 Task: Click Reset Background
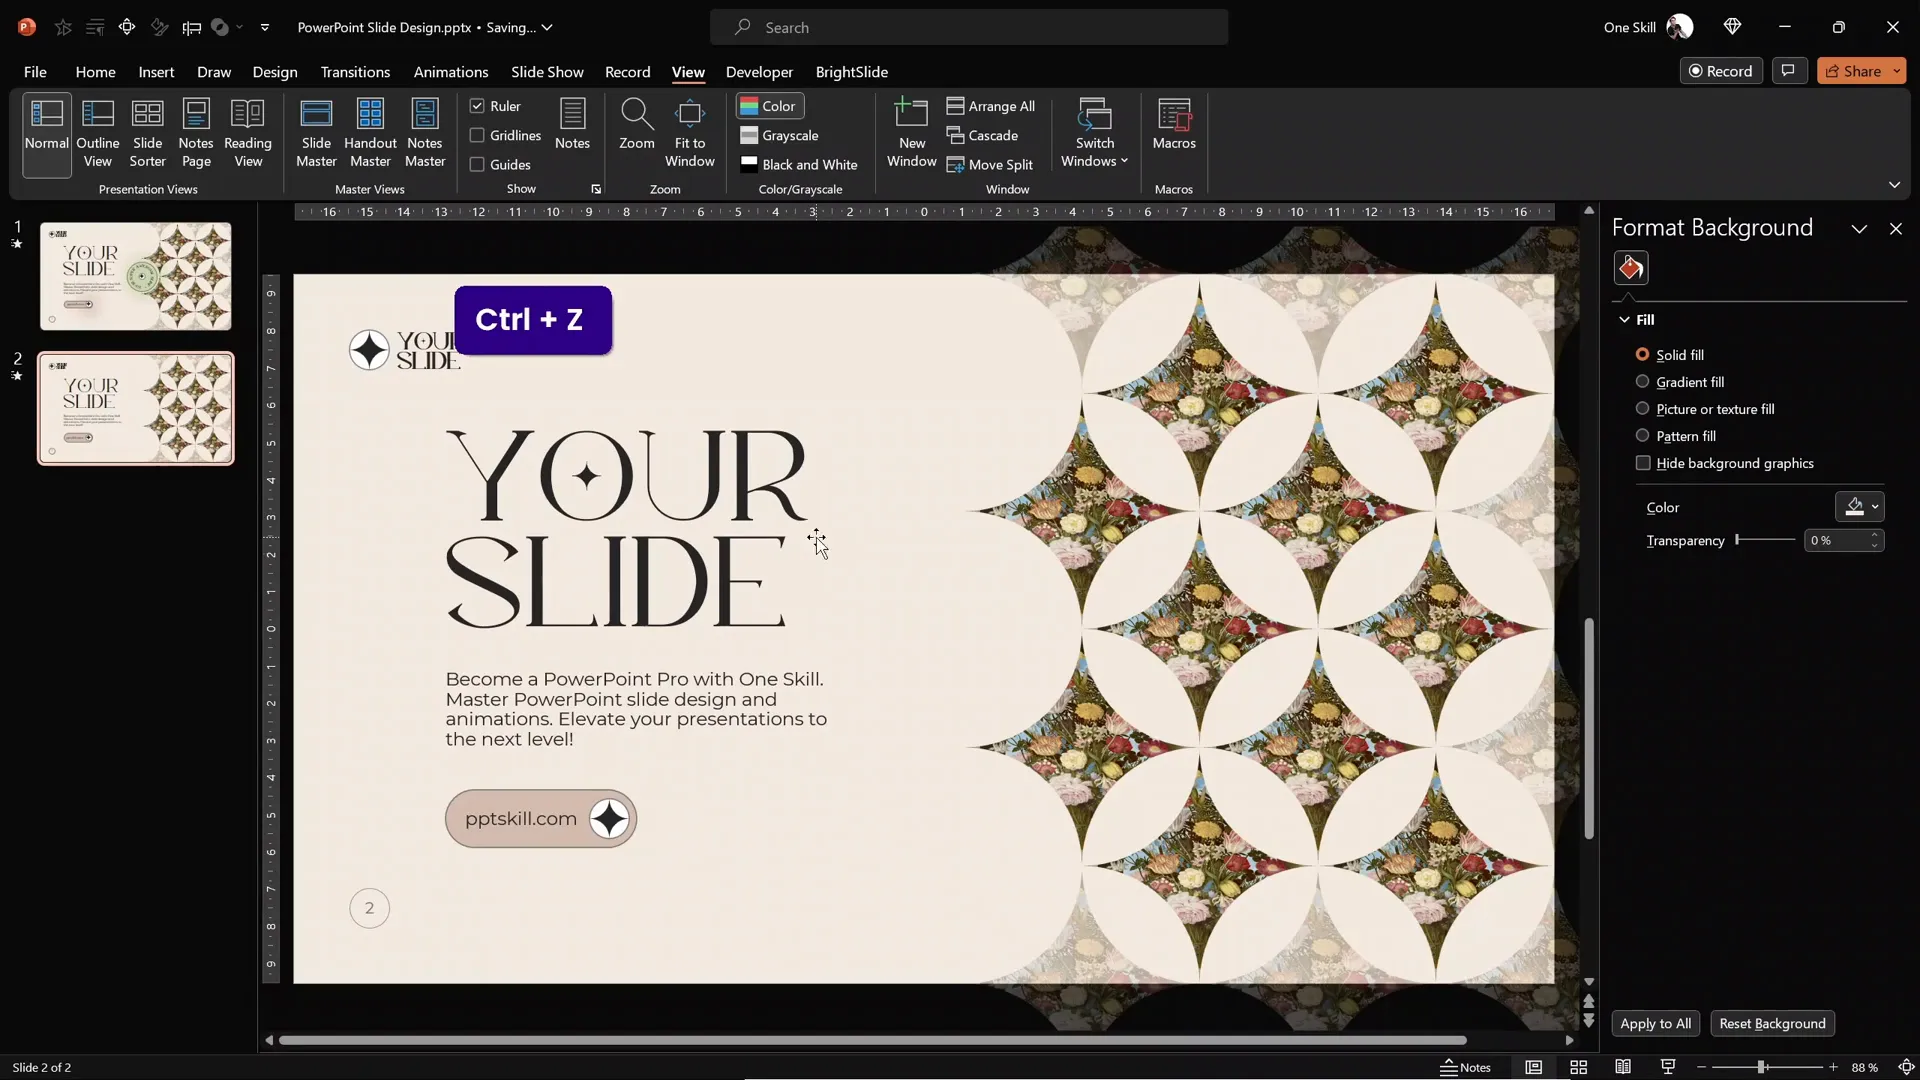pyautogui.click(x=1772, y=1023)
